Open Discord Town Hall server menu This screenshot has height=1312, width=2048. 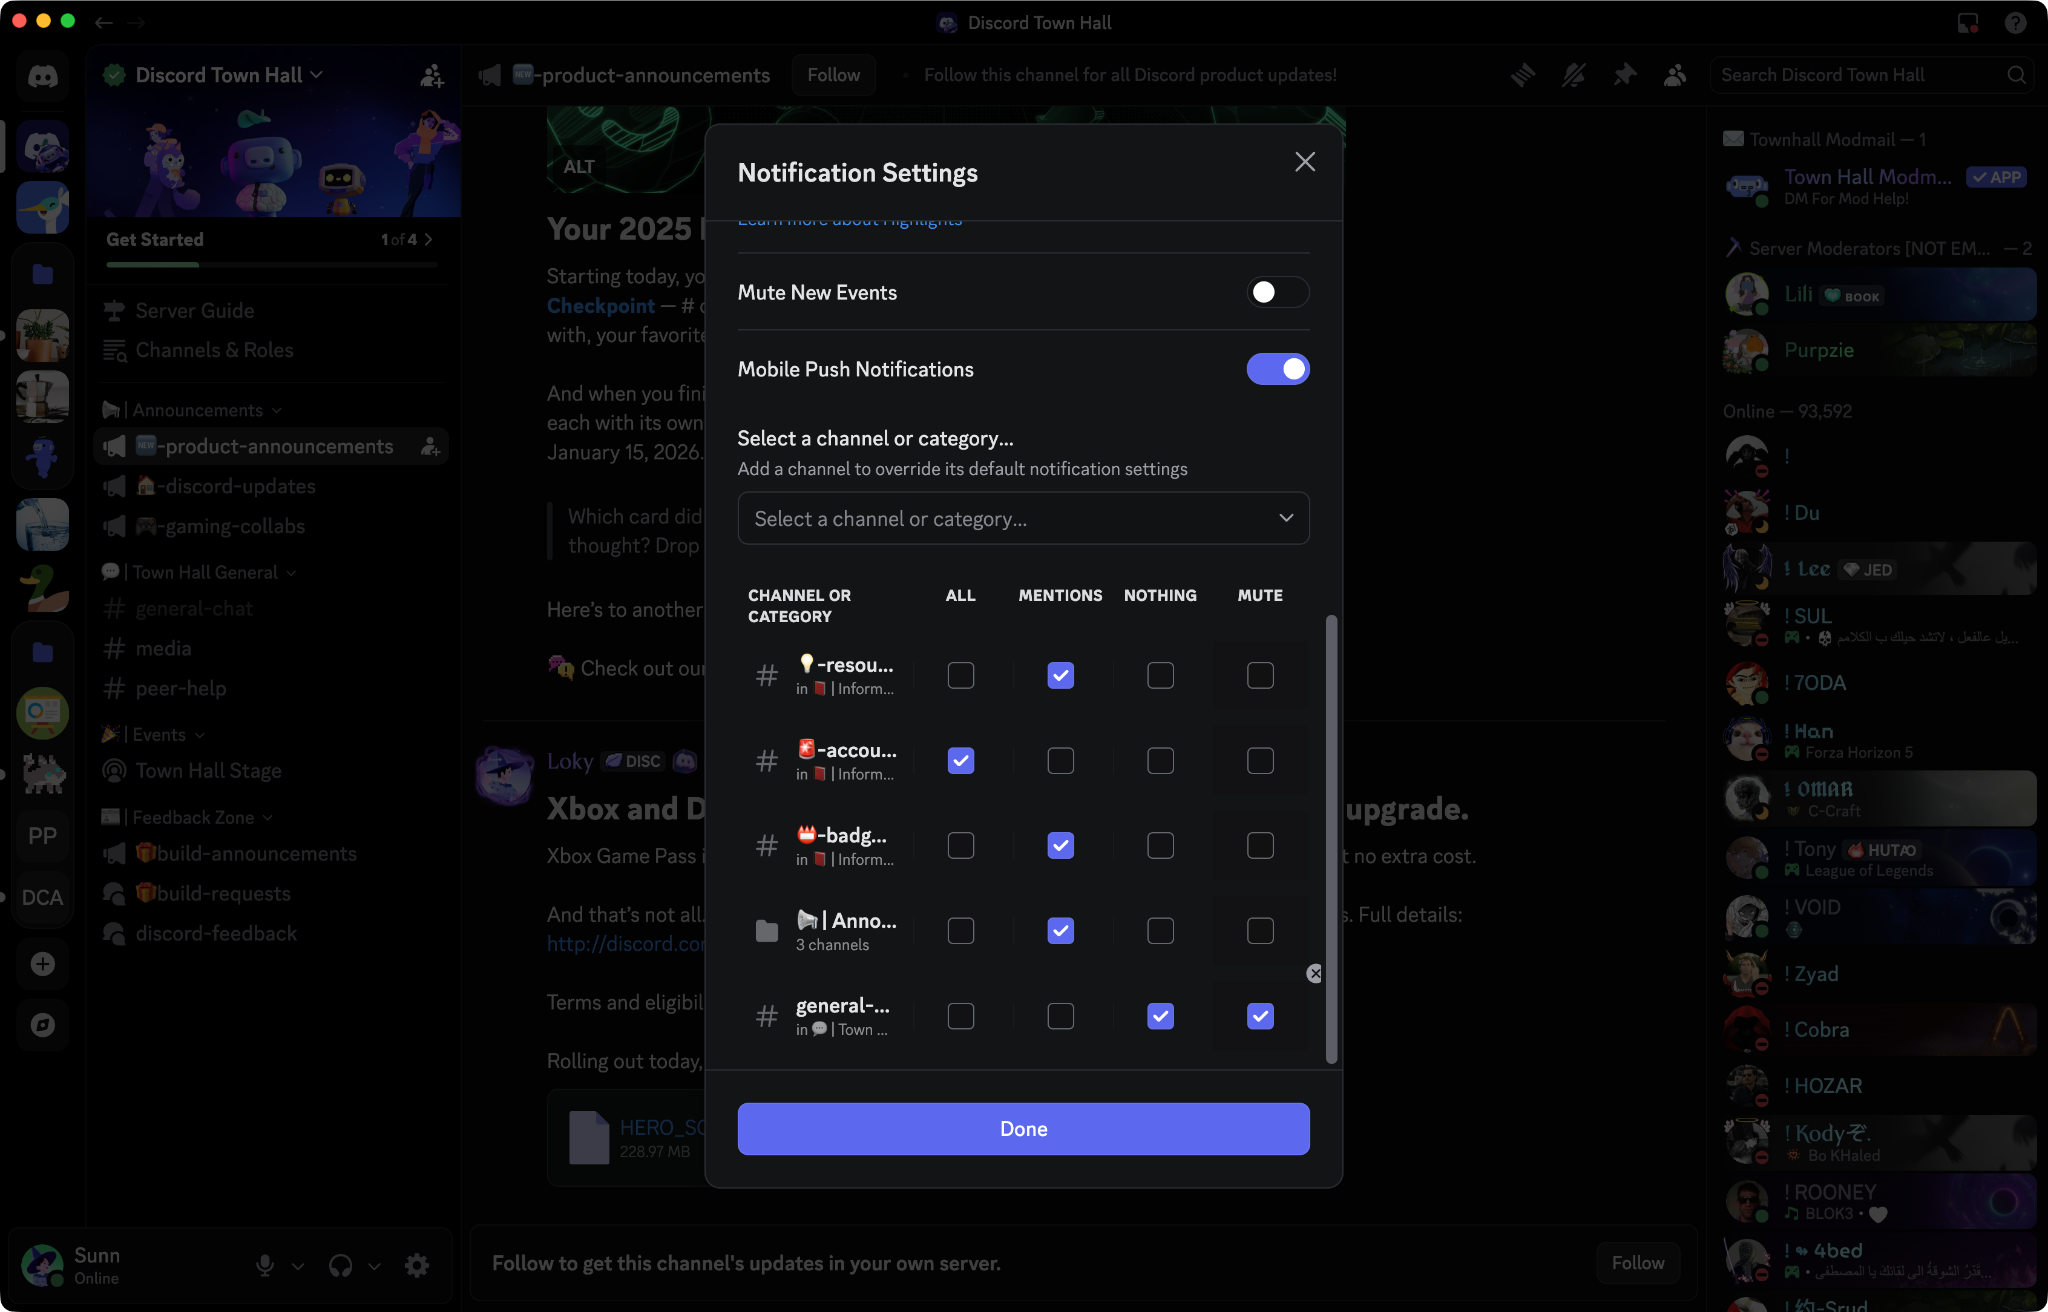tap(230, 75)
